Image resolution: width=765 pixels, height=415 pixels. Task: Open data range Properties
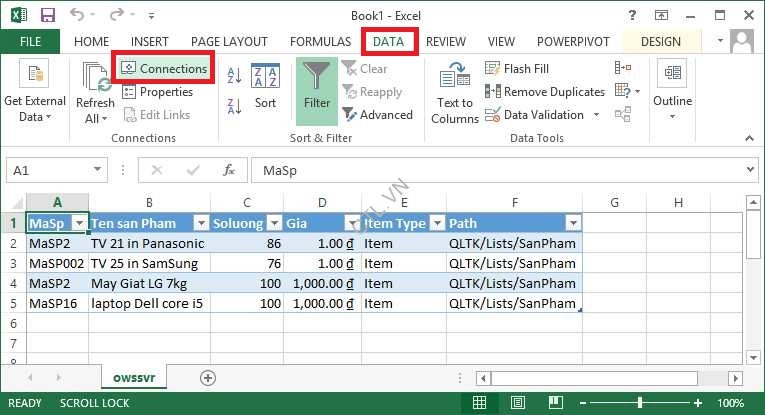[x=158, y=92]
